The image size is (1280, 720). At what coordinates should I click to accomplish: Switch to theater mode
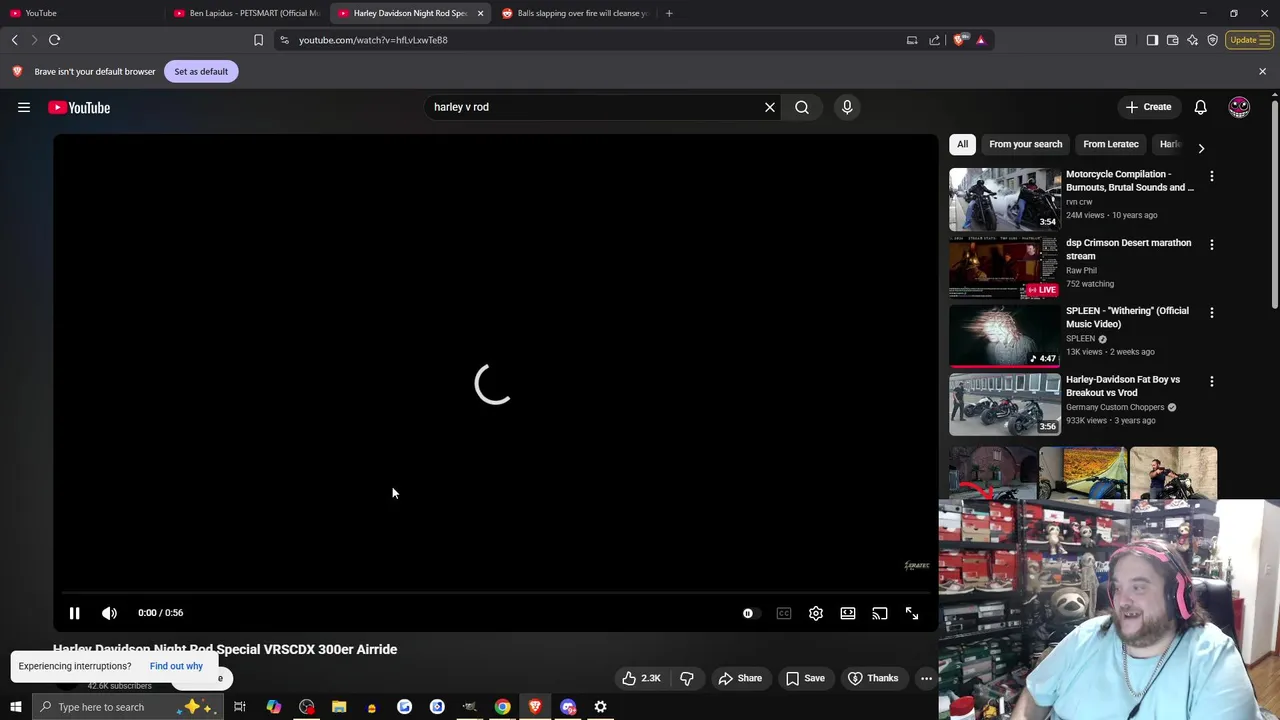pos(848,613)
